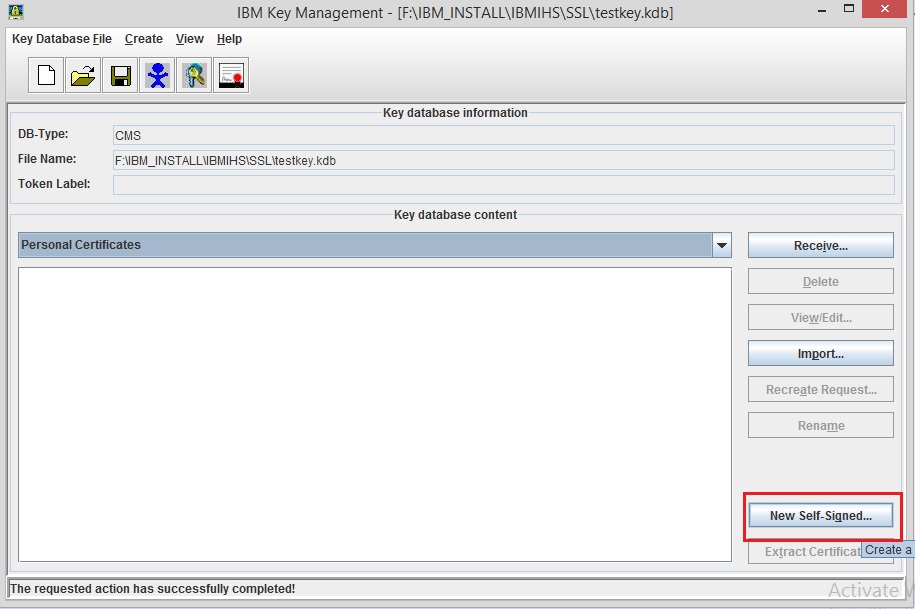This screenshot has width=915, height=609.
Task: Open the Personal Certificates dropdown
Action: tap(721, 244)
